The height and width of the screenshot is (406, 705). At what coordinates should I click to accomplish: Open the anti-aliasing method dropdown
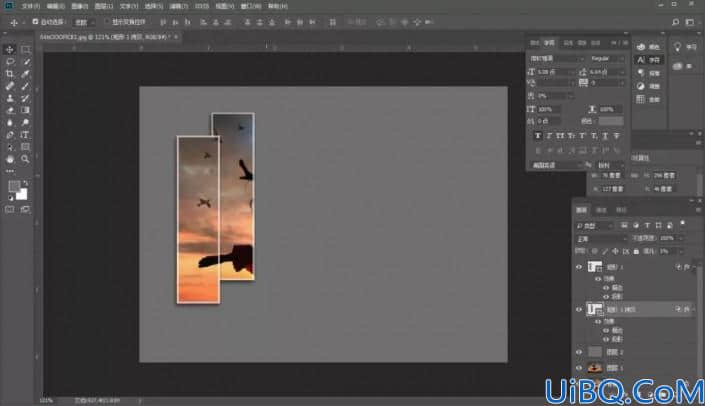pyautogui.click(x=610, y=165)
